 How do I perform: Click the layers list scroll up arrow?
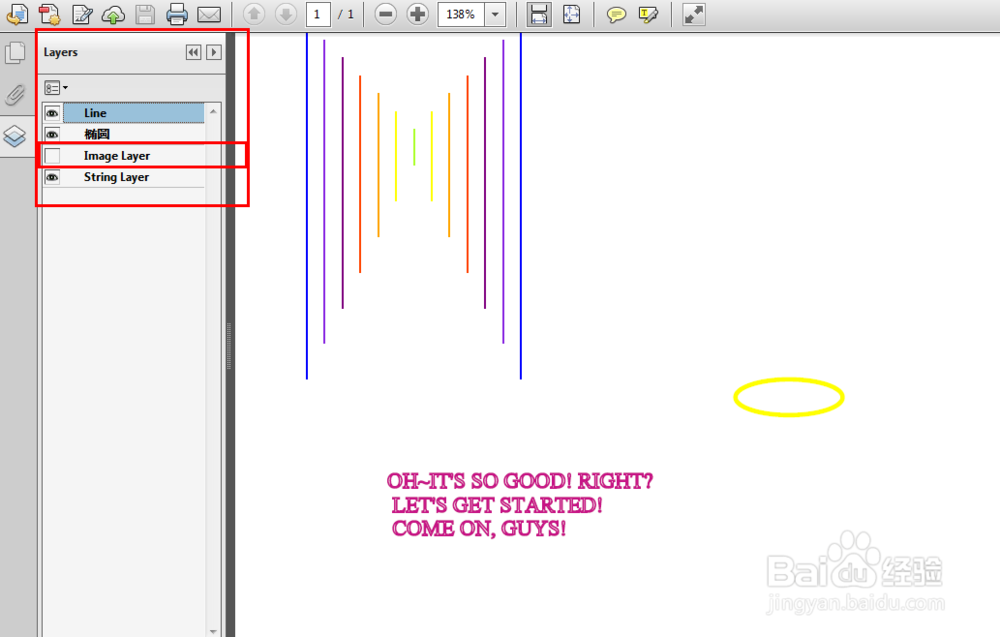click(x=214, y=112)
